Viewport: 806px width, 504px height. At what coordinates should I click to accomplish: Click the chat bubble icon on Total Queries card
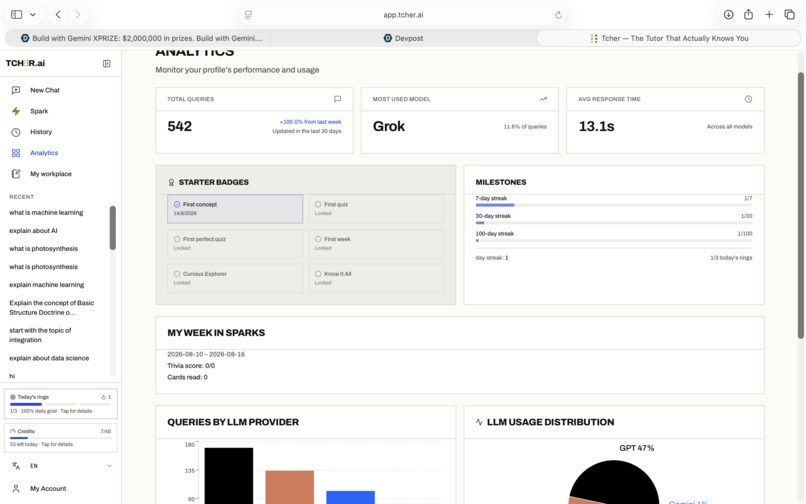click(337, 99)
